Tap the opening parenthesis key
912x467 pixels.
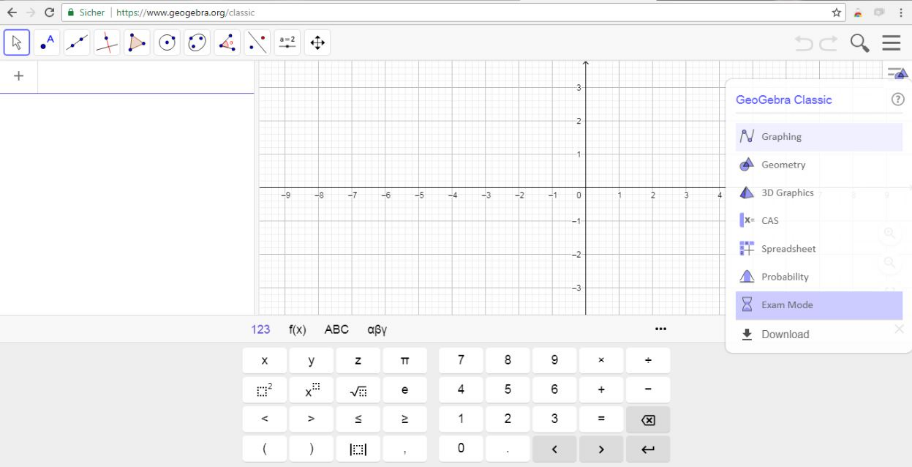point(265,449)
